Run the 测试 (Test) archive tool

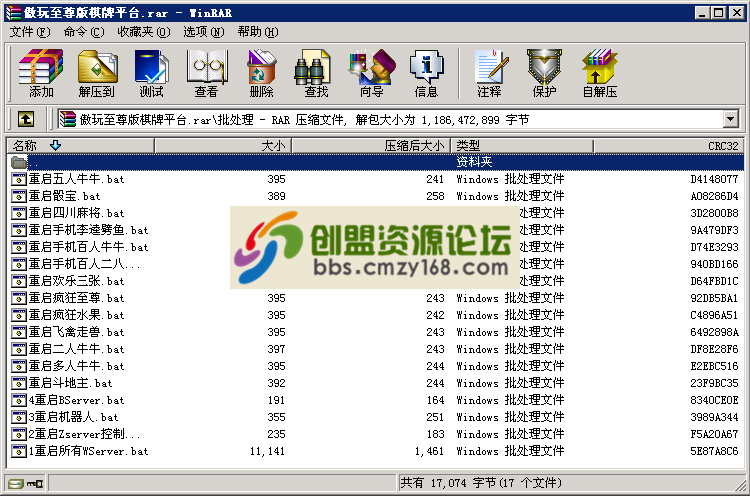point(152,73)
